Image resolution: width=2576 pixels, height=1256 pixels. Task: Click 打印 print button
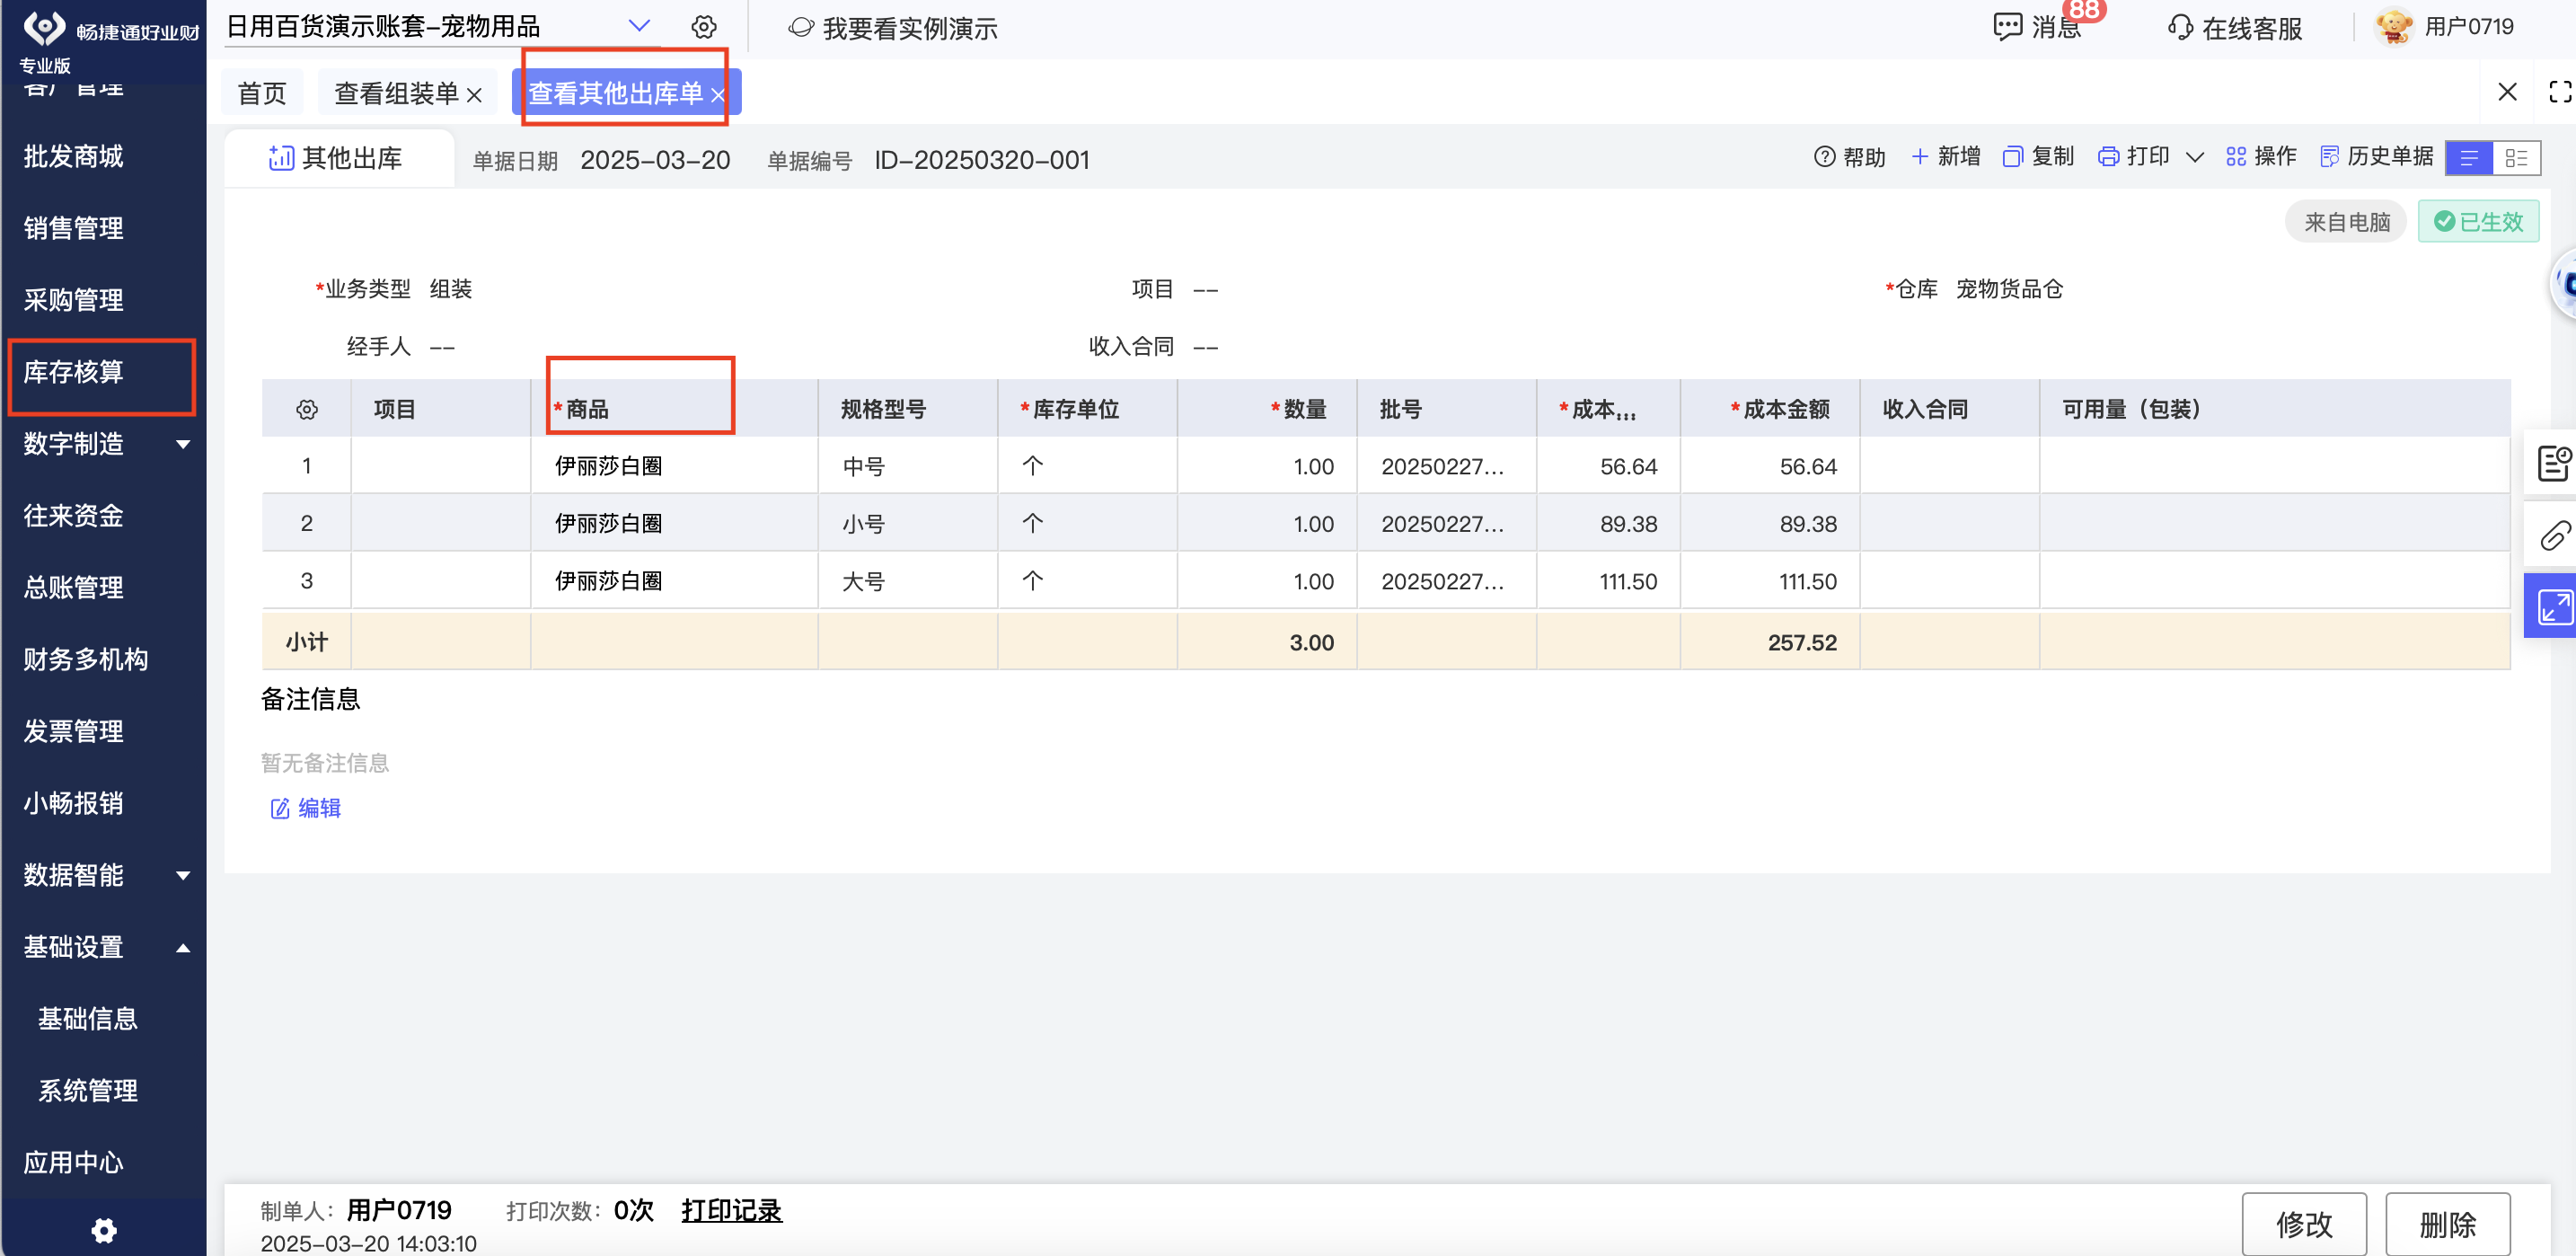tap(2133, 157)
